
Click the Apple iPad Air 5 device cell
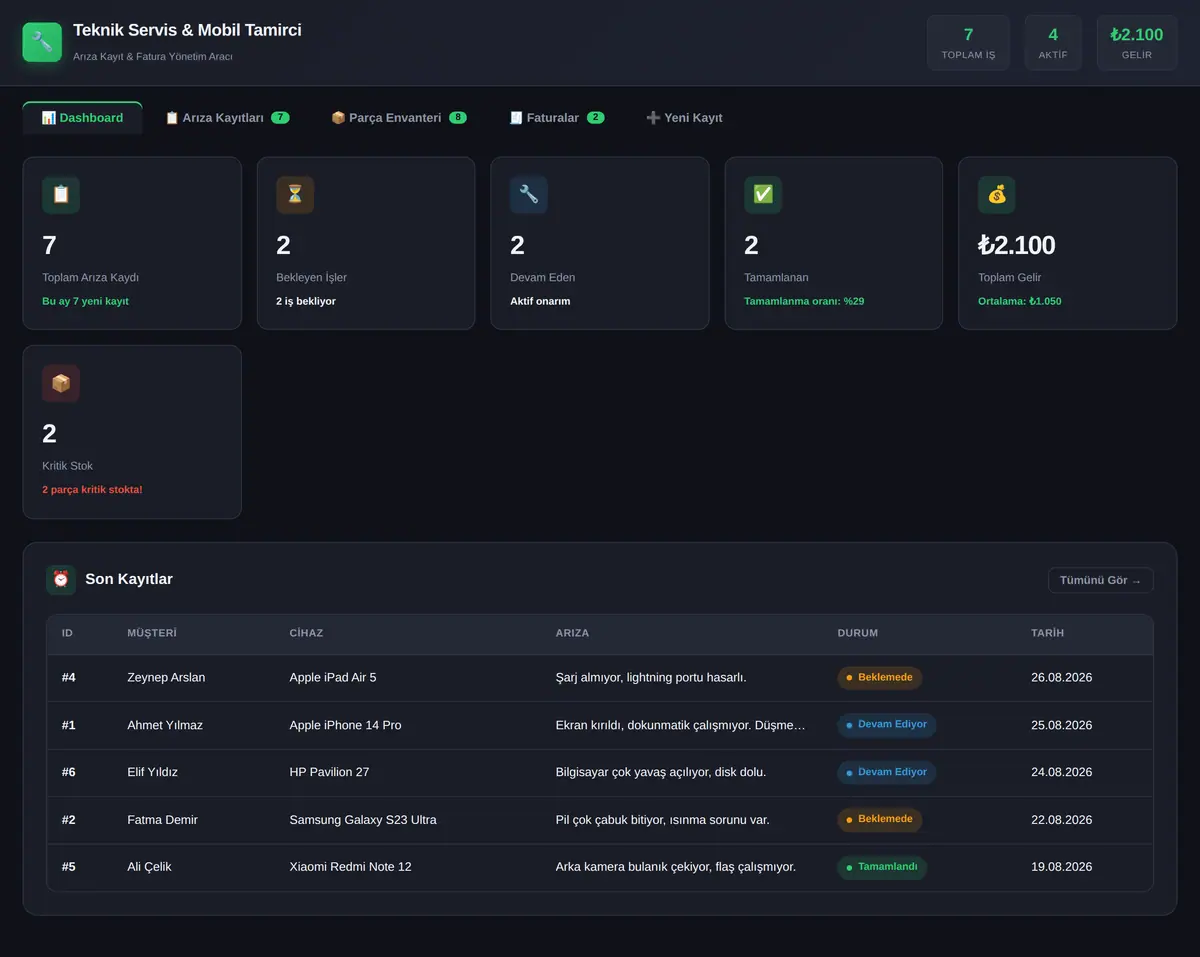[333, 678]
